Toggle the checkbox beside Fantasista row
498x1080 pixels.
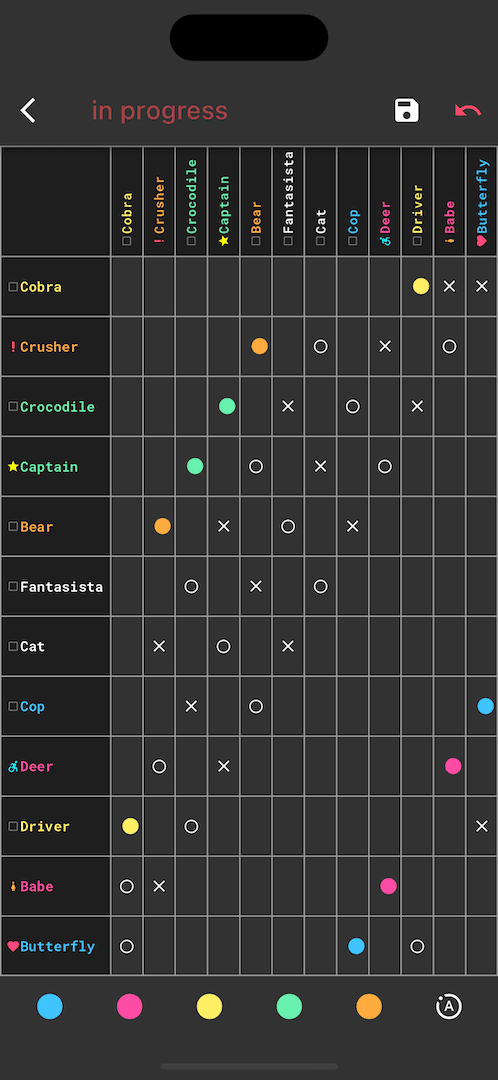13,586
